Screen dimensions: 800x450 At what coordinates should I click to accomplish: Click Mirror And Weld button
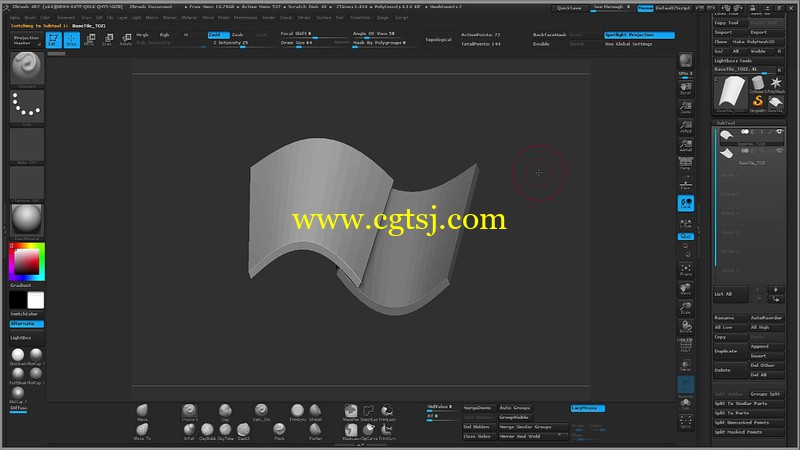coord(533,436)
